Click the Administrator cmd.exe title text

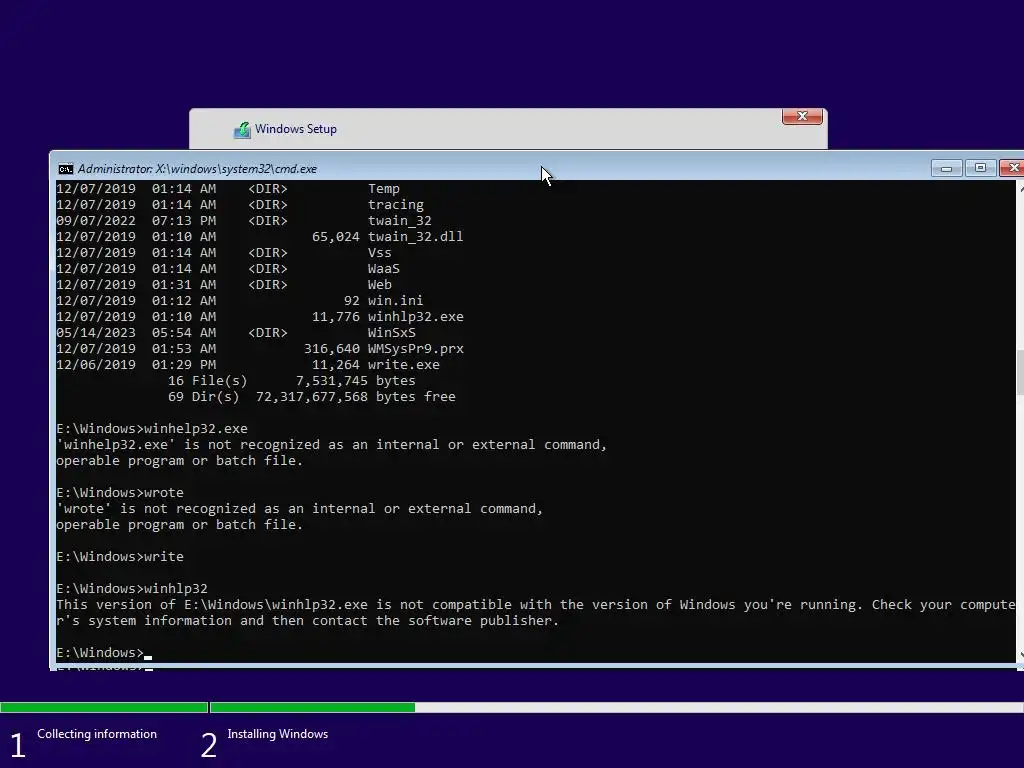click(197, 169)
